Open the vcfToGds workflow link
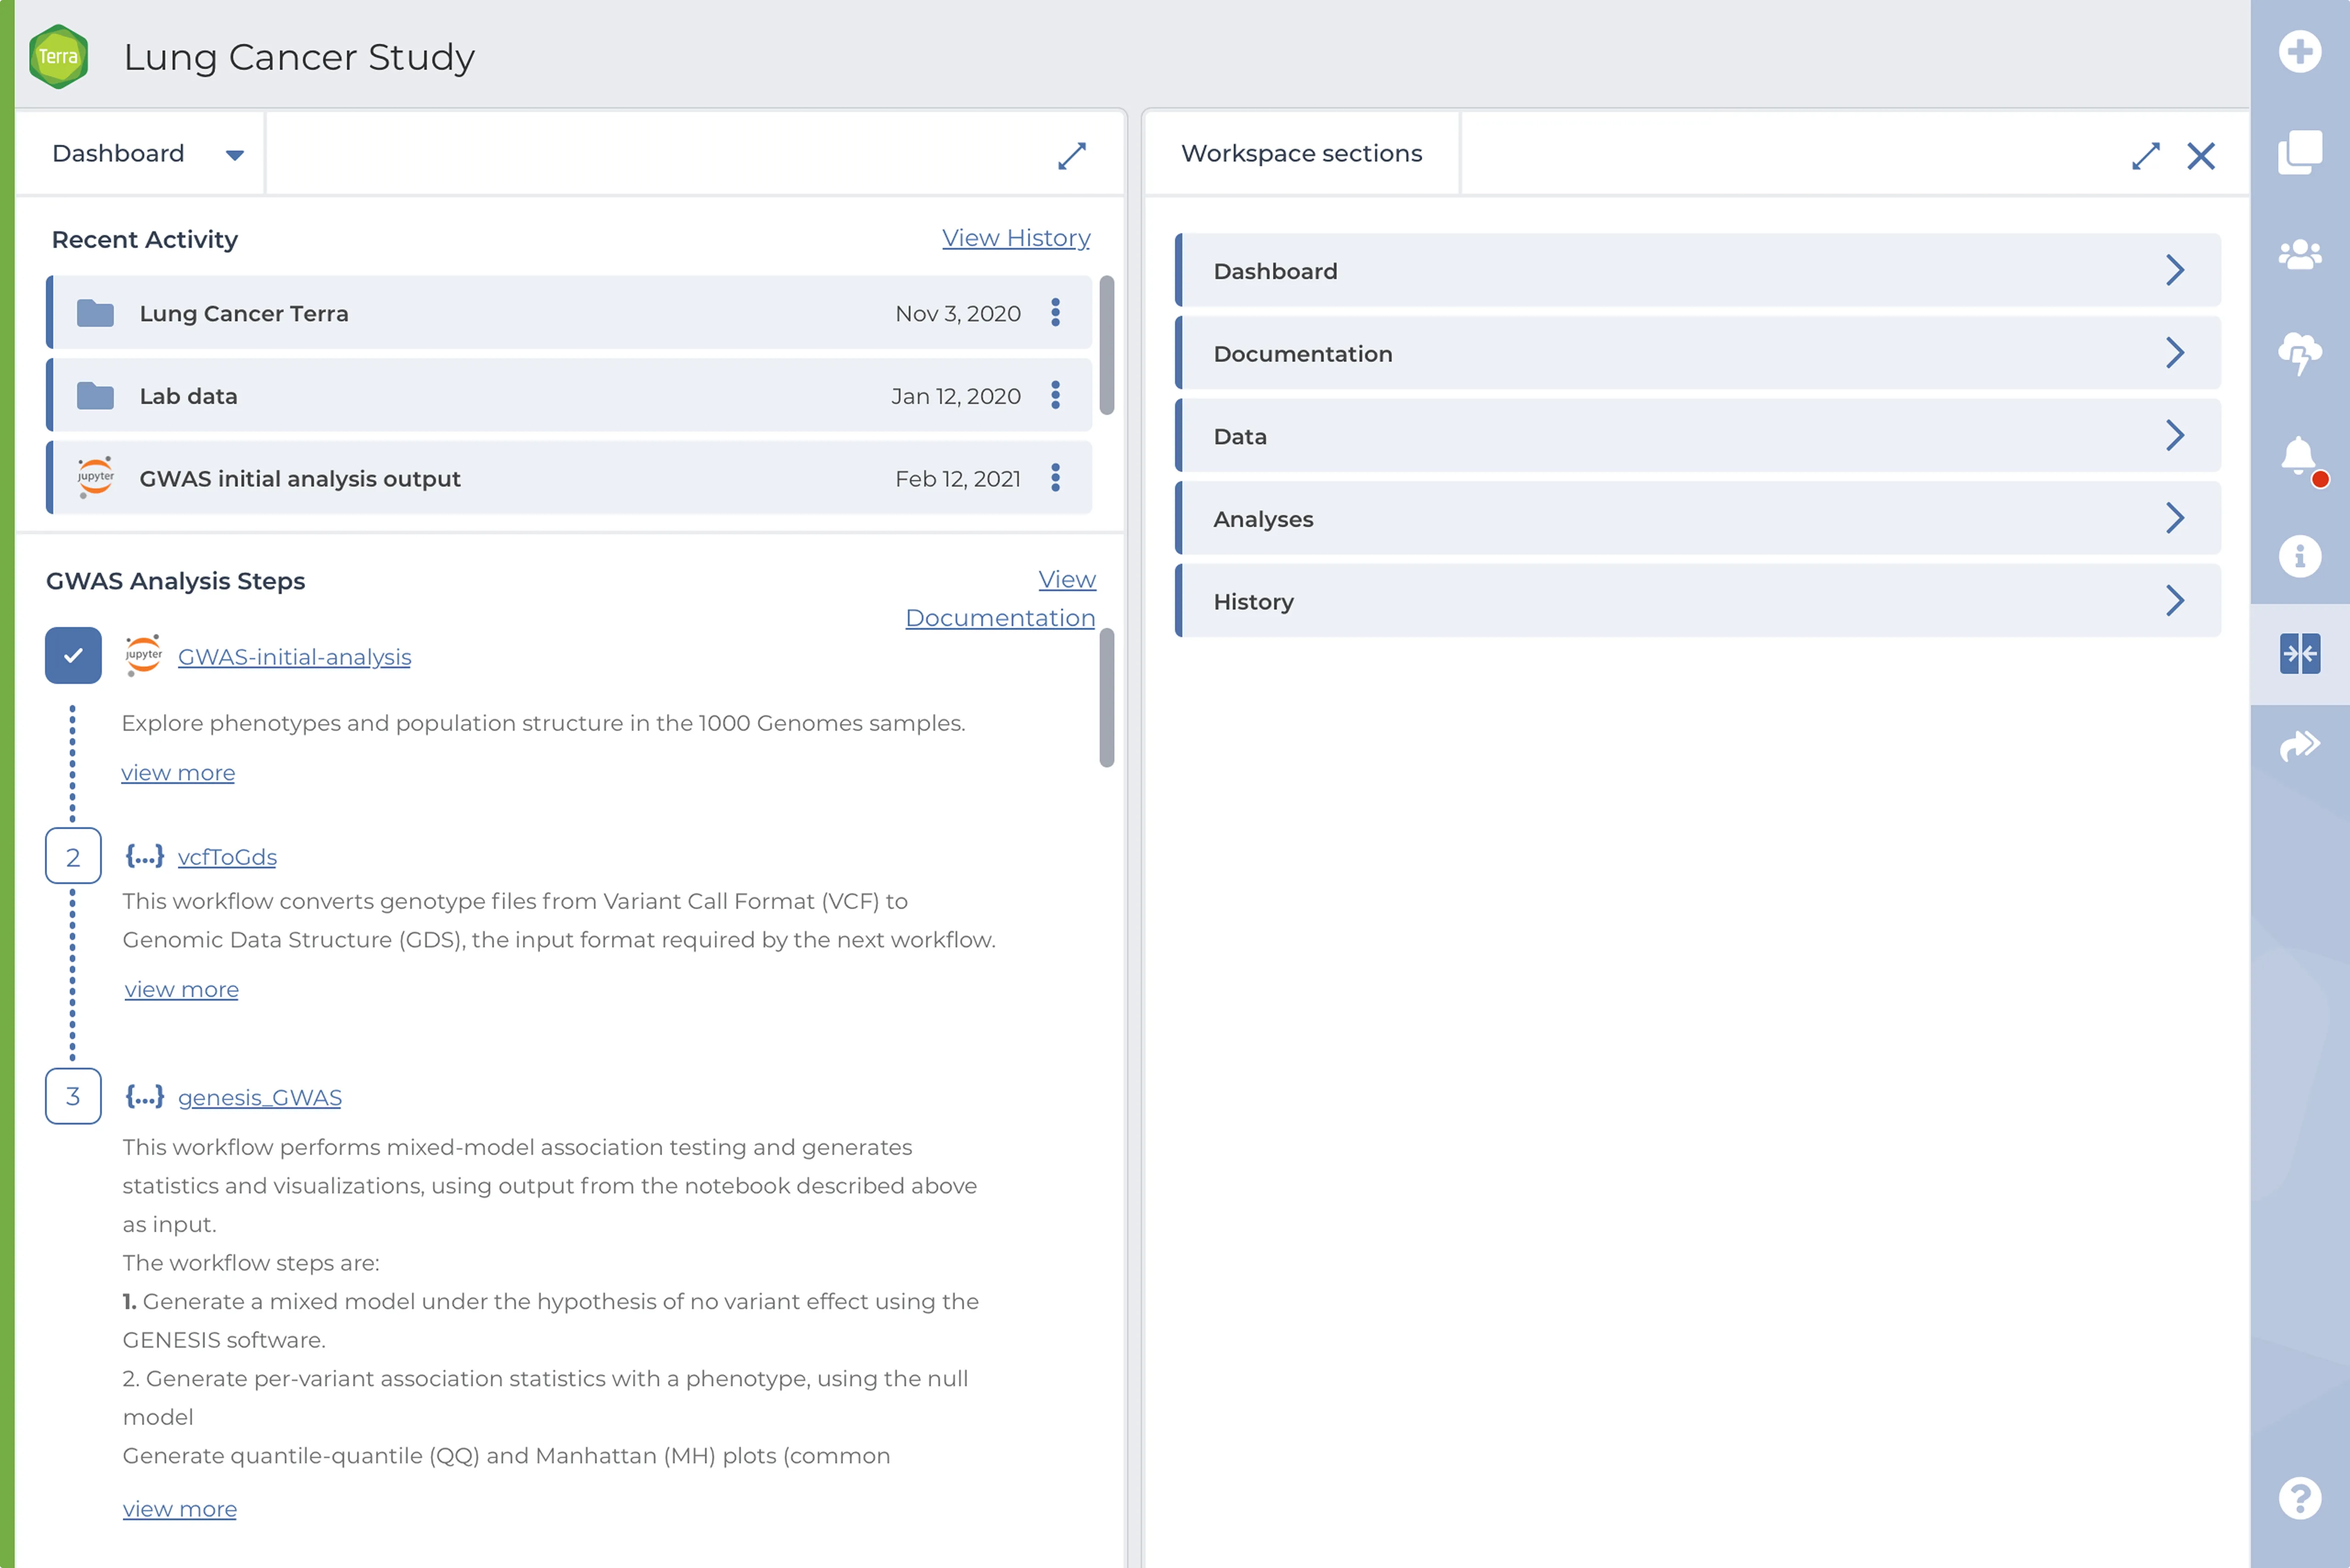Viewport: 2350px width, 1568px height. pos(227,857)
